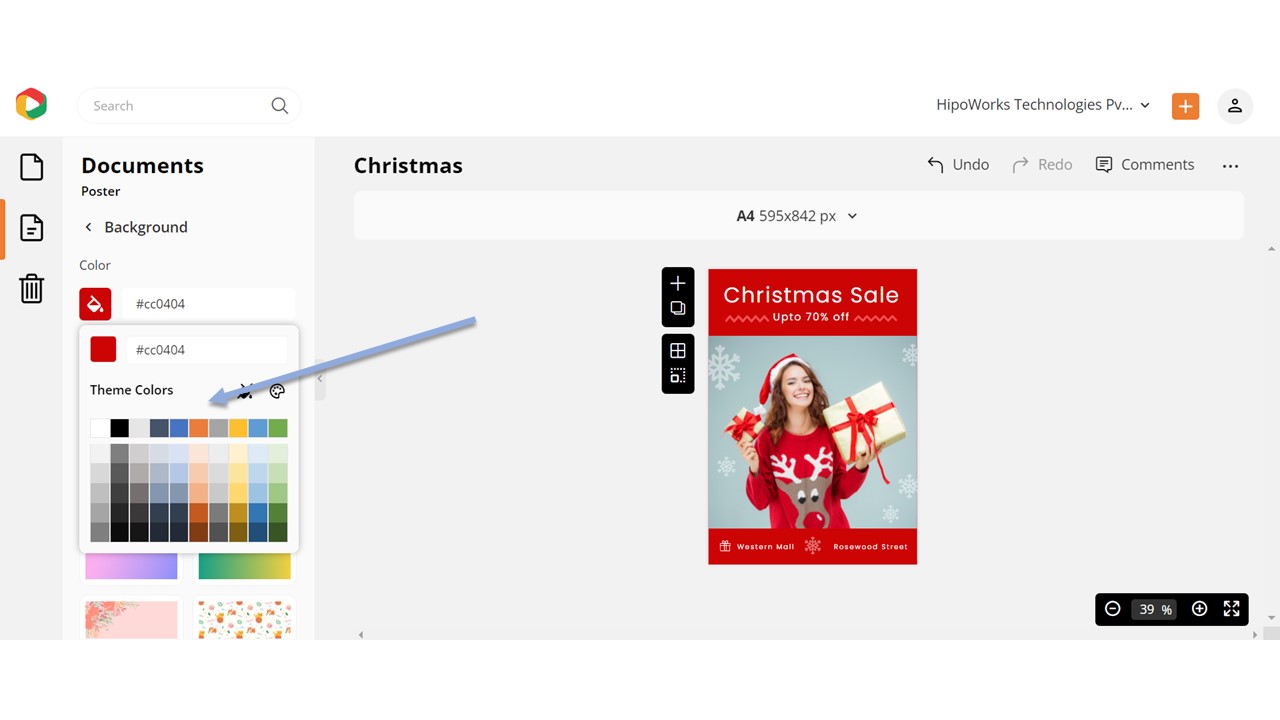The width and height of the screenshot is (1280, 720).
Task: Open the grid layout icon beside the poster
Action: tap(677, 351)
